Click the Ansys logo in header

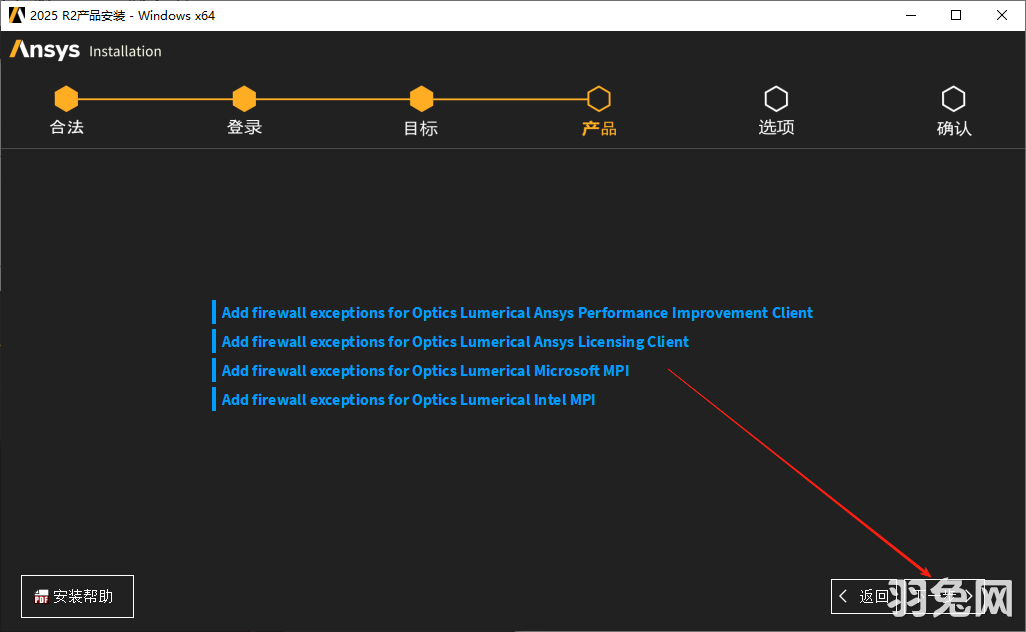click(46, 50)
